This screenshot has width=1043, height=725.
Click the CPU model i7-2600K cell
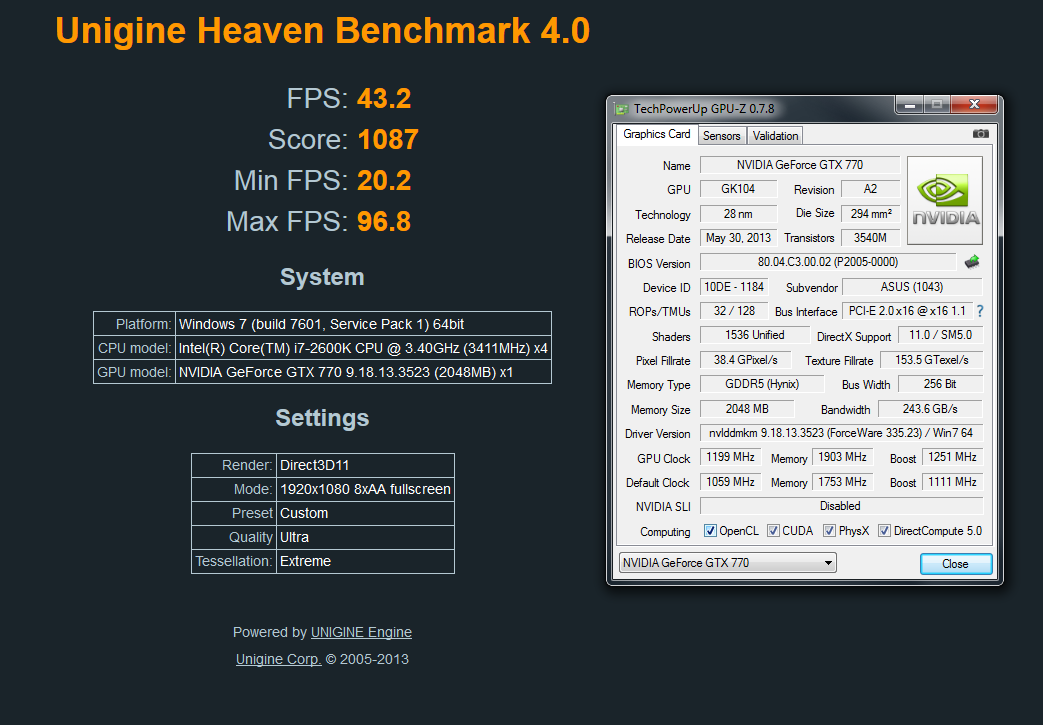[363, 348]
